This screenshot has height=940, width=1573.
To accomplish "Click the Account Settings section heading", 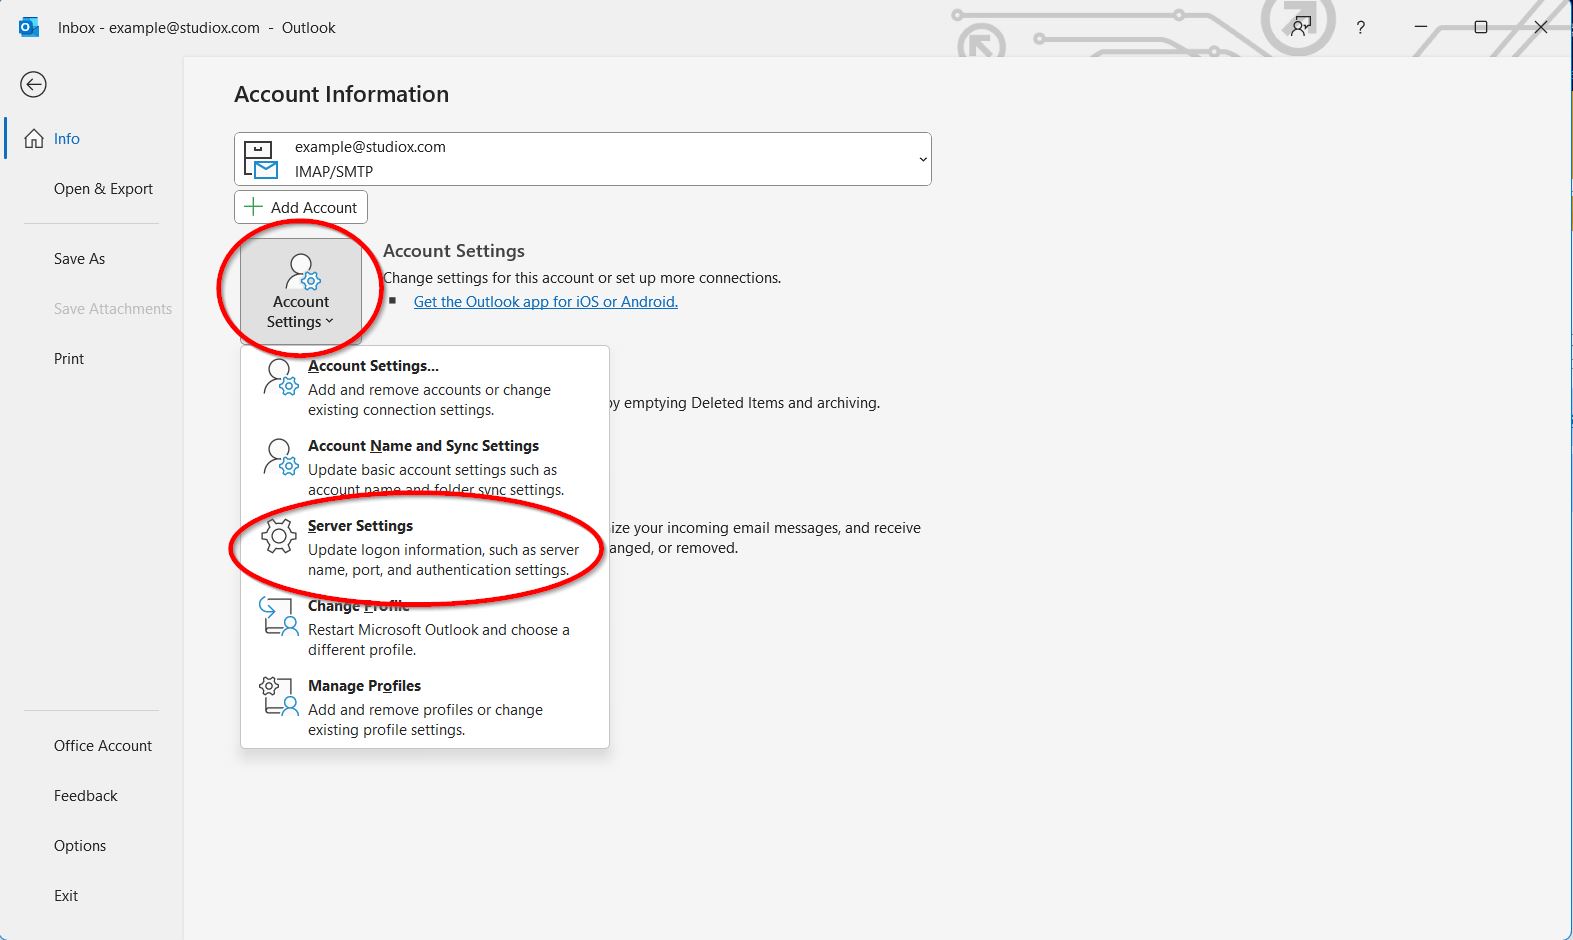I will pyautogui.click(x=454, y=251).
